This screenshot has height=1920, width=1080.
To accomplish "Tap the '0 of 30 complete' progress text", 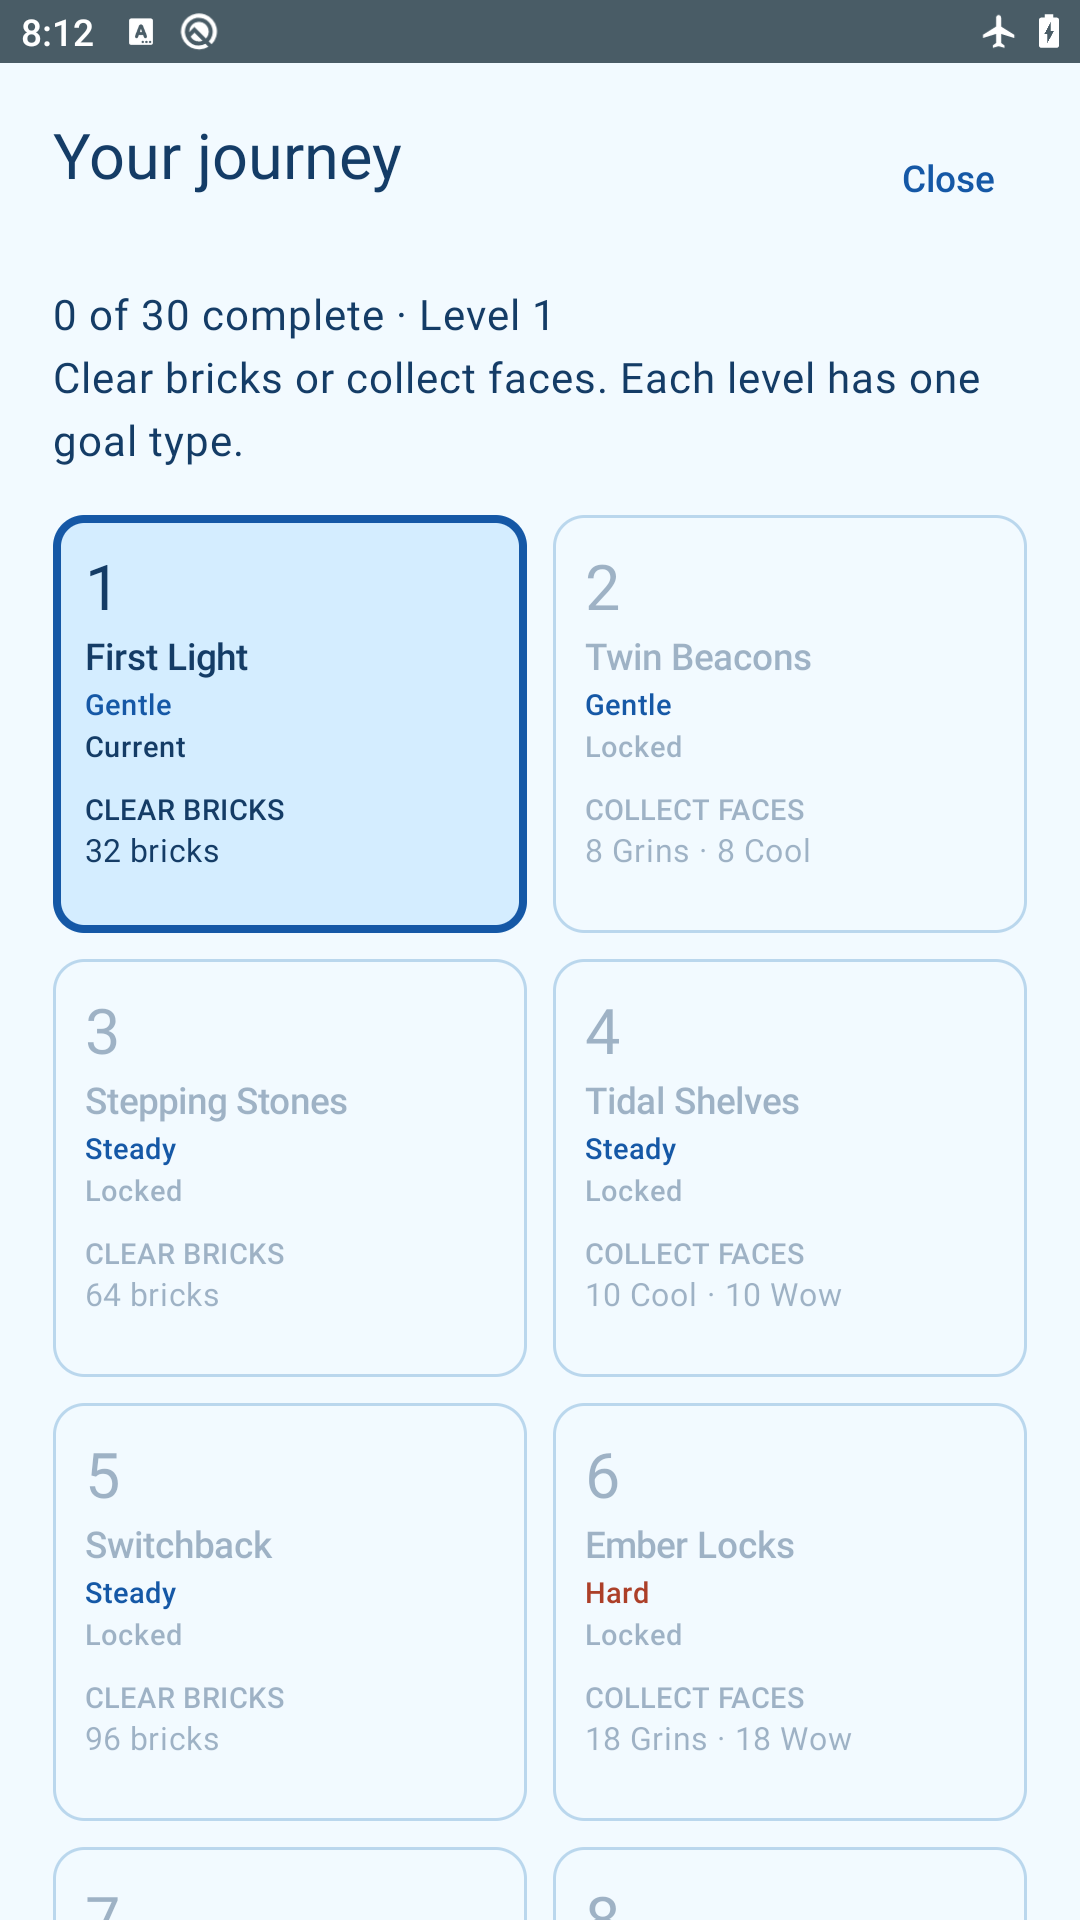I will point(219,316).
